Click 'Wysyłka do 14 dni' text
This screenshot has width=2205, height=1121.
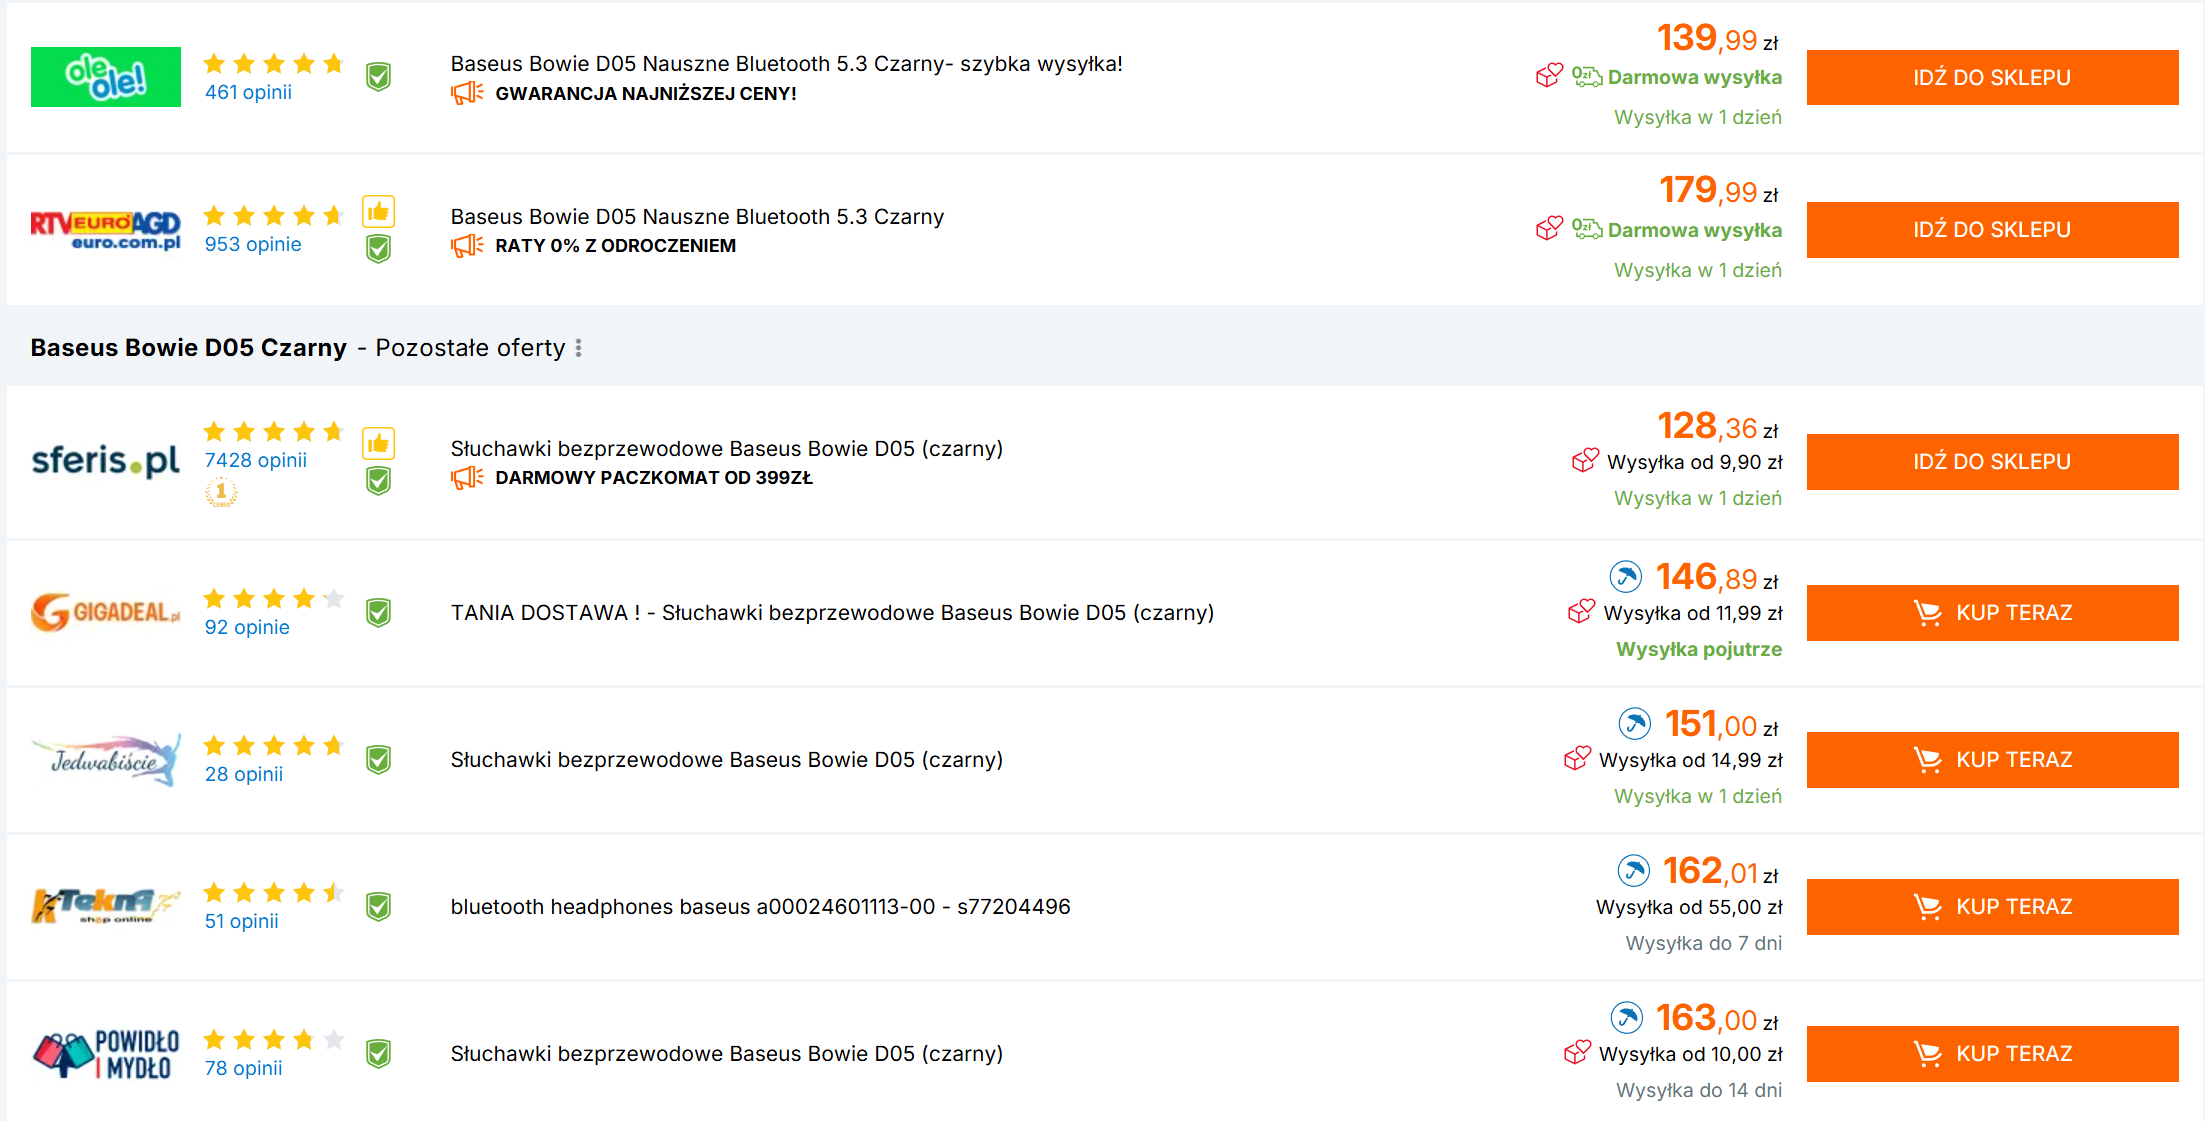1699,1091
